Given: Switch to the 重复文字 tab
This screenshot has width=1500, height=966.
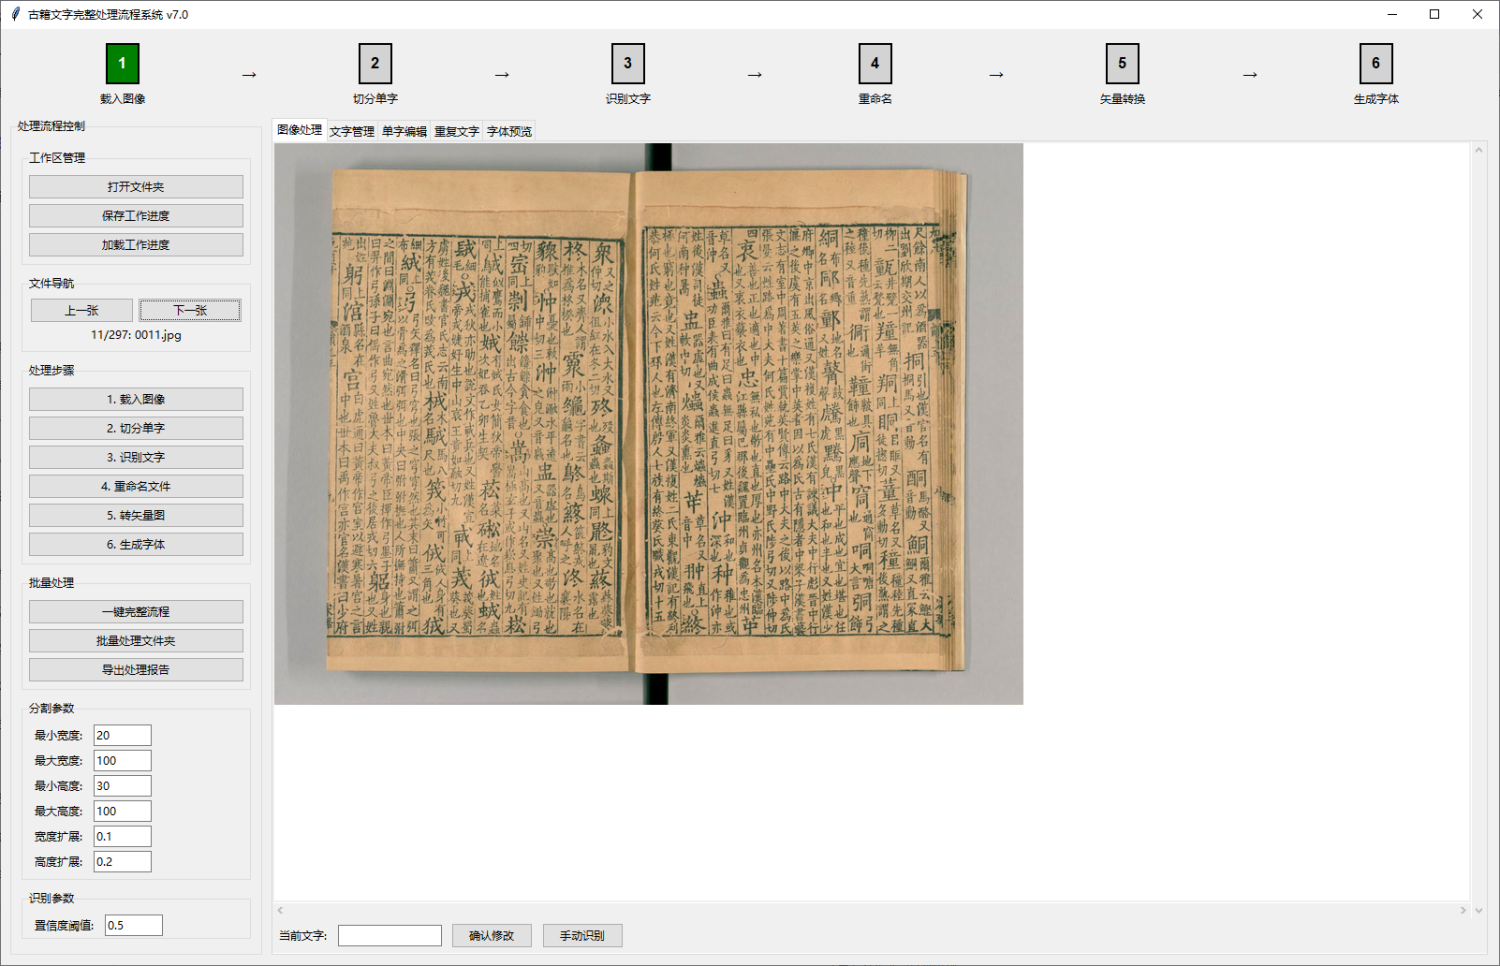Looking at the screenshot, I should [x=456, y=130].
